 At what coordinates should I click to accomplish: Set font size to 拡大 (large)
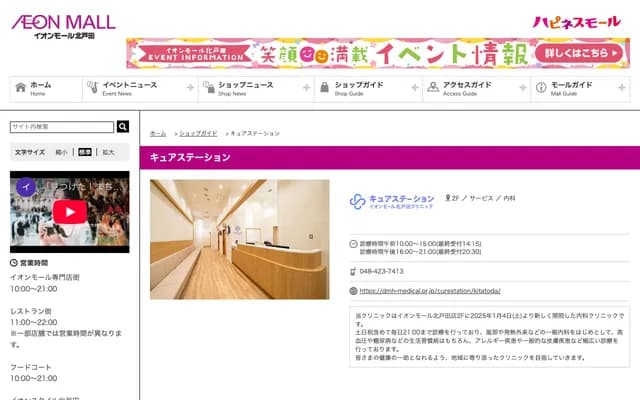pyautogui.click(x=108, y=152)
